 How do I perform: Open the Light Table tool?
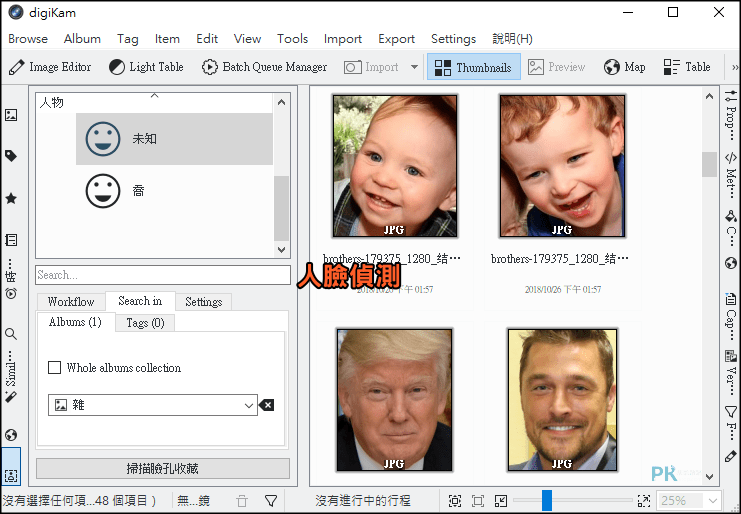point(146,67)
